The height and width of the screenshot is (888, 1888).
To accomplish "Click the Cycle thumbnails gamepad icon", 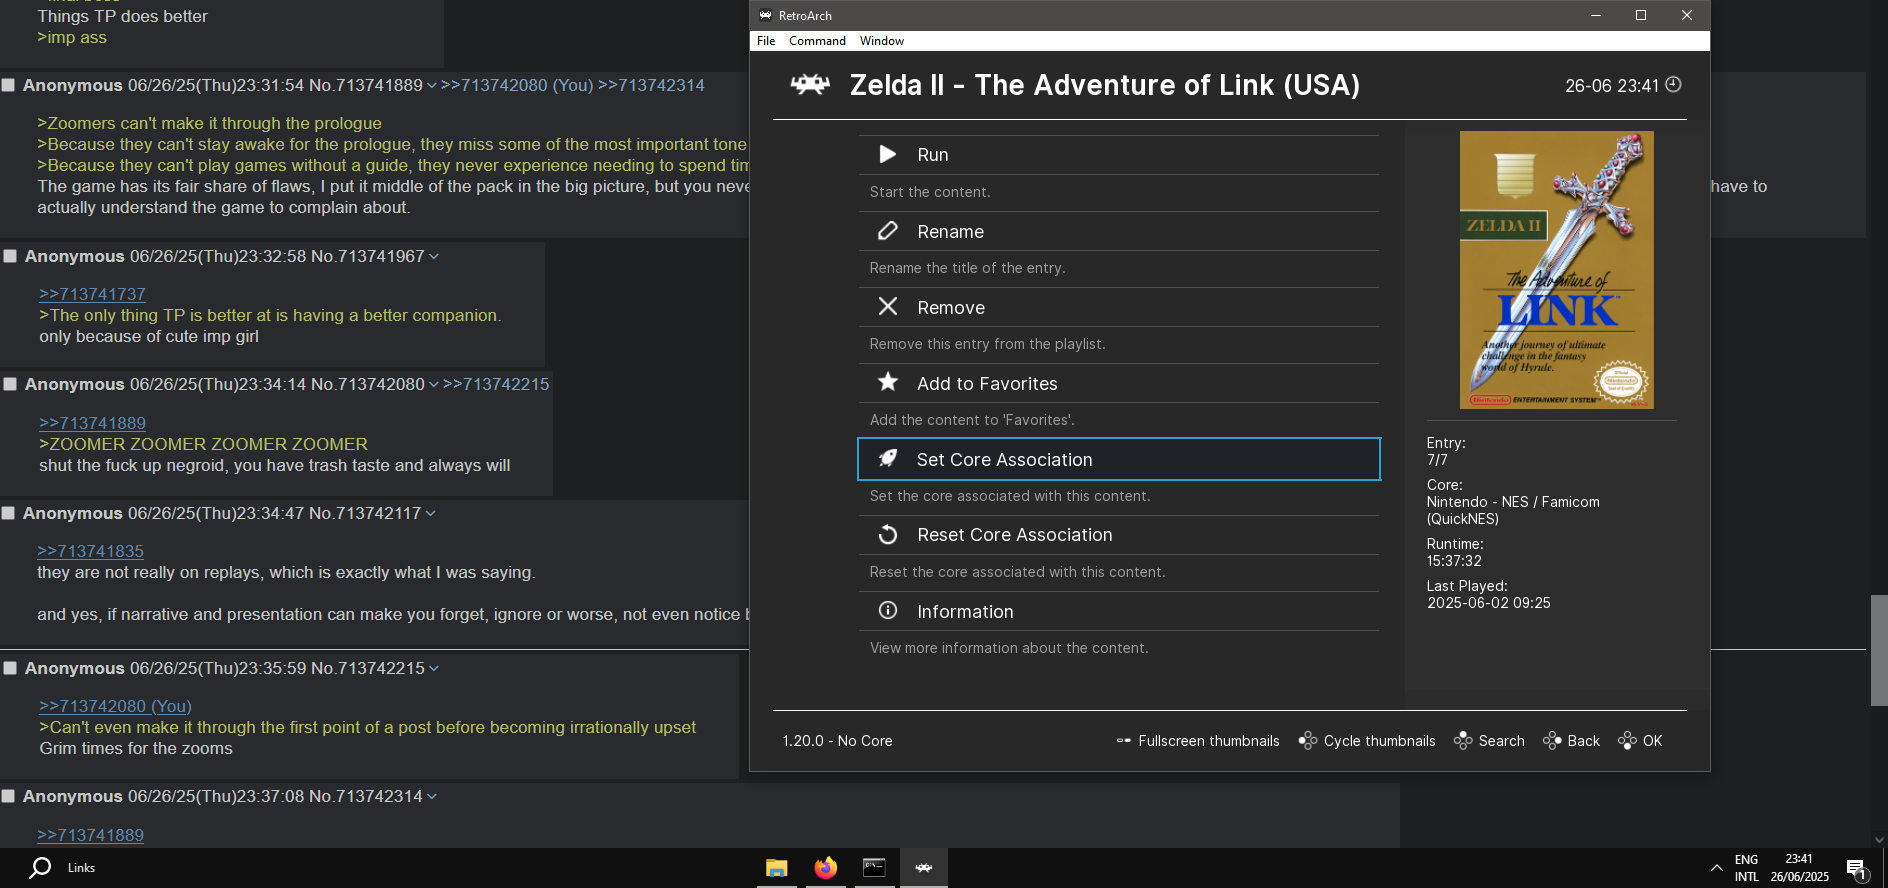I will pyautogui.click(x=1307, y=741).
